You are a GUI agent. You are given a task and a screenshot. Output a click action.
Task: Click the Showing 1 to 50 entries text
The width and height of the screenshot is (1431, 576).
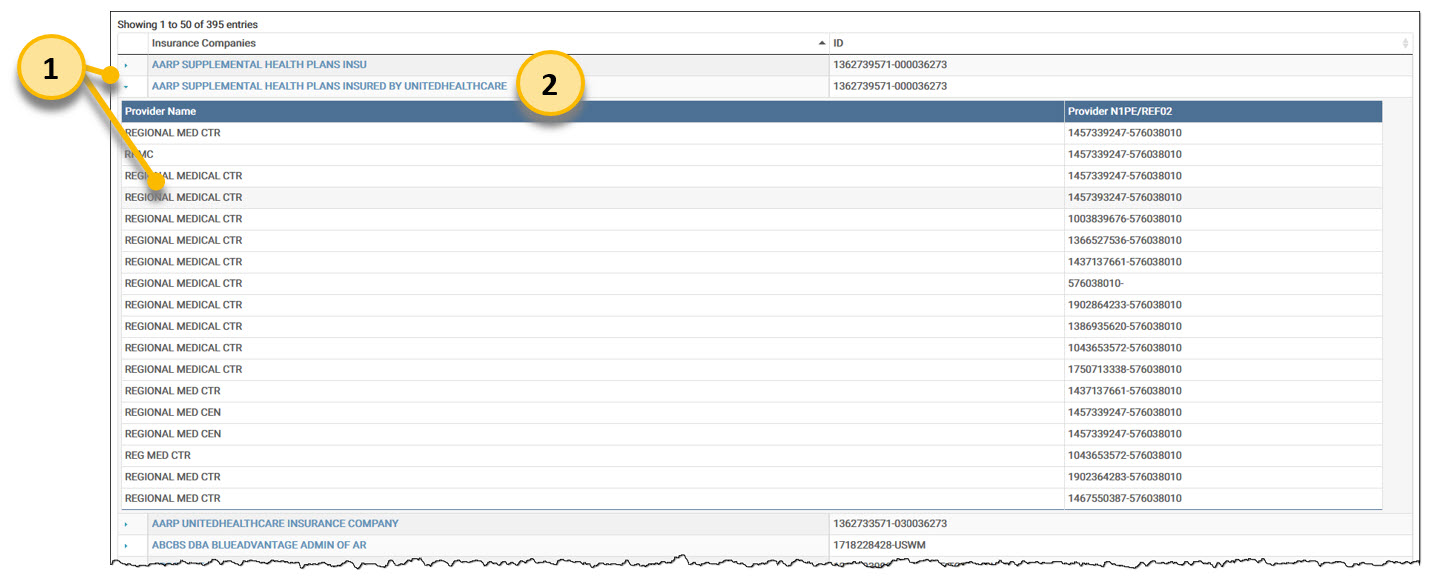188,24
